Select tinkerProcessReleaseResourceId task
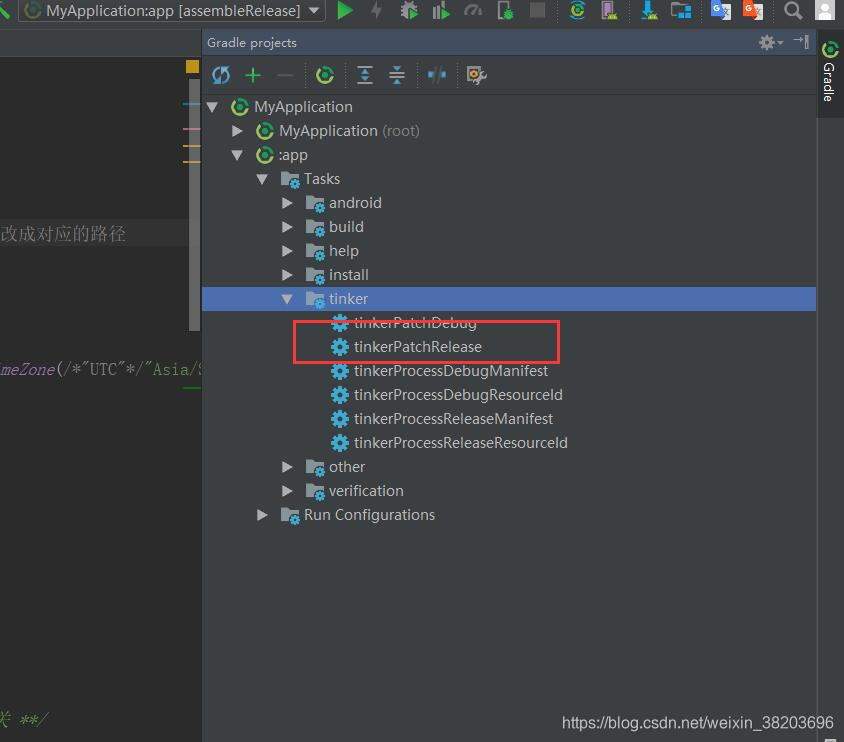This screenshot has height=742, width=844. pos(460,443)
